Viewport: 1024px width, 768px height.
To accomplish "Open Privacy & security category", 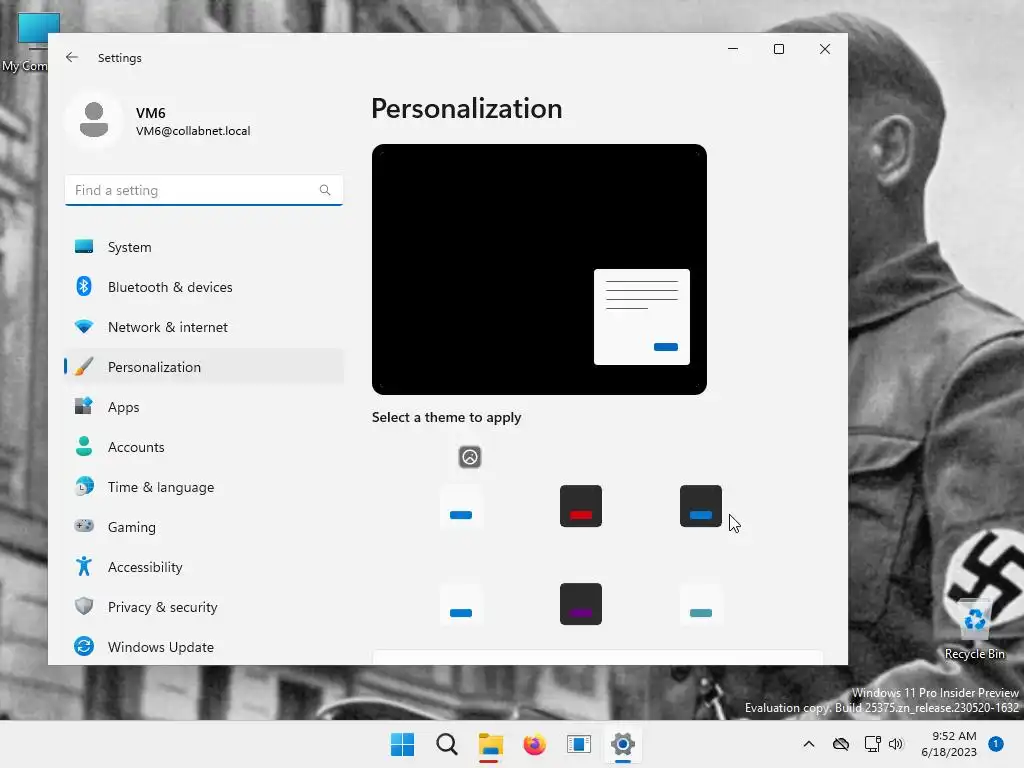I will click(x=204, y=607).
